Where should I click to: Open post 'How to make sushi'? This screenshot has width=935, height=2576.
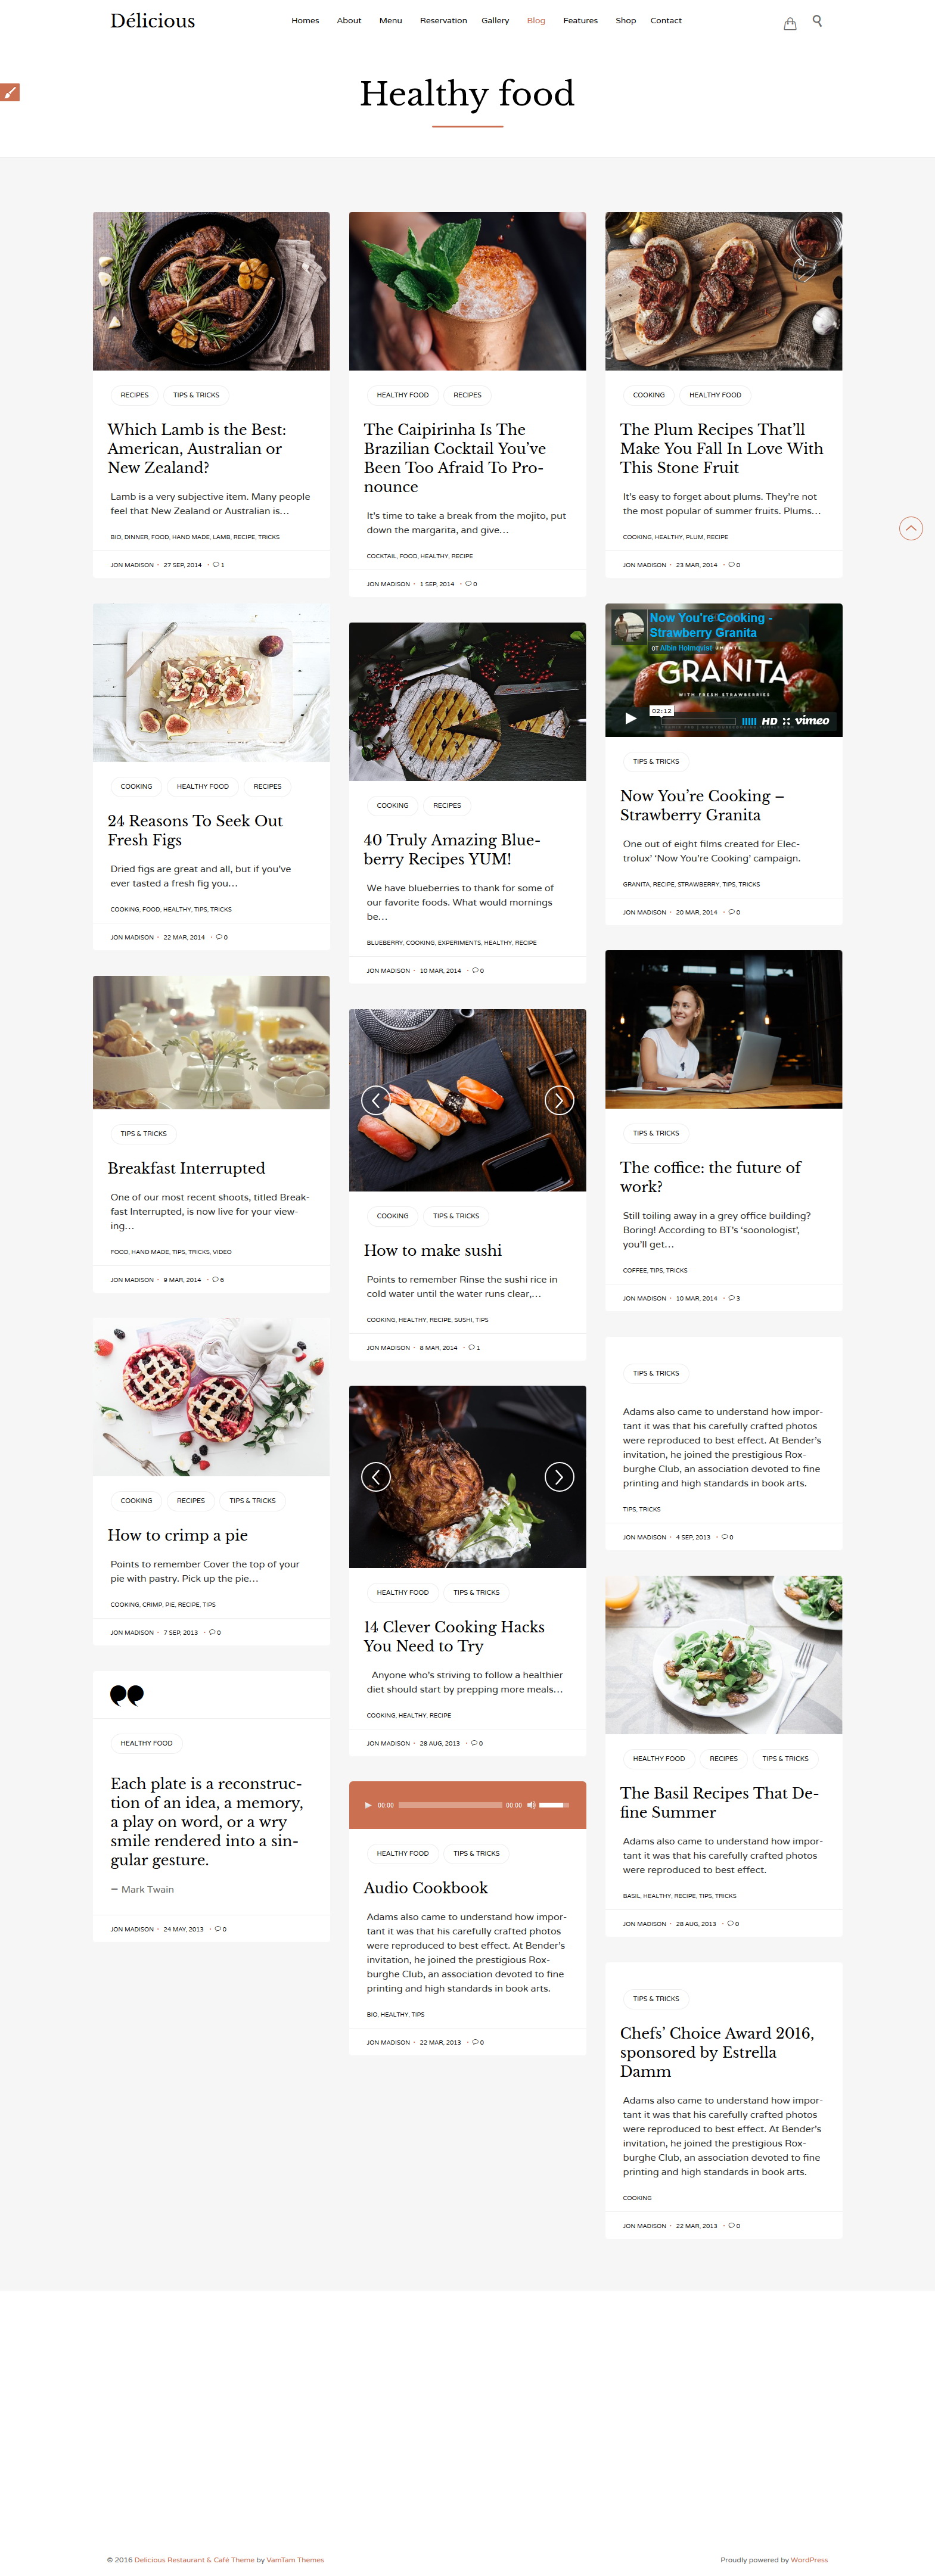pos(433,1250)
